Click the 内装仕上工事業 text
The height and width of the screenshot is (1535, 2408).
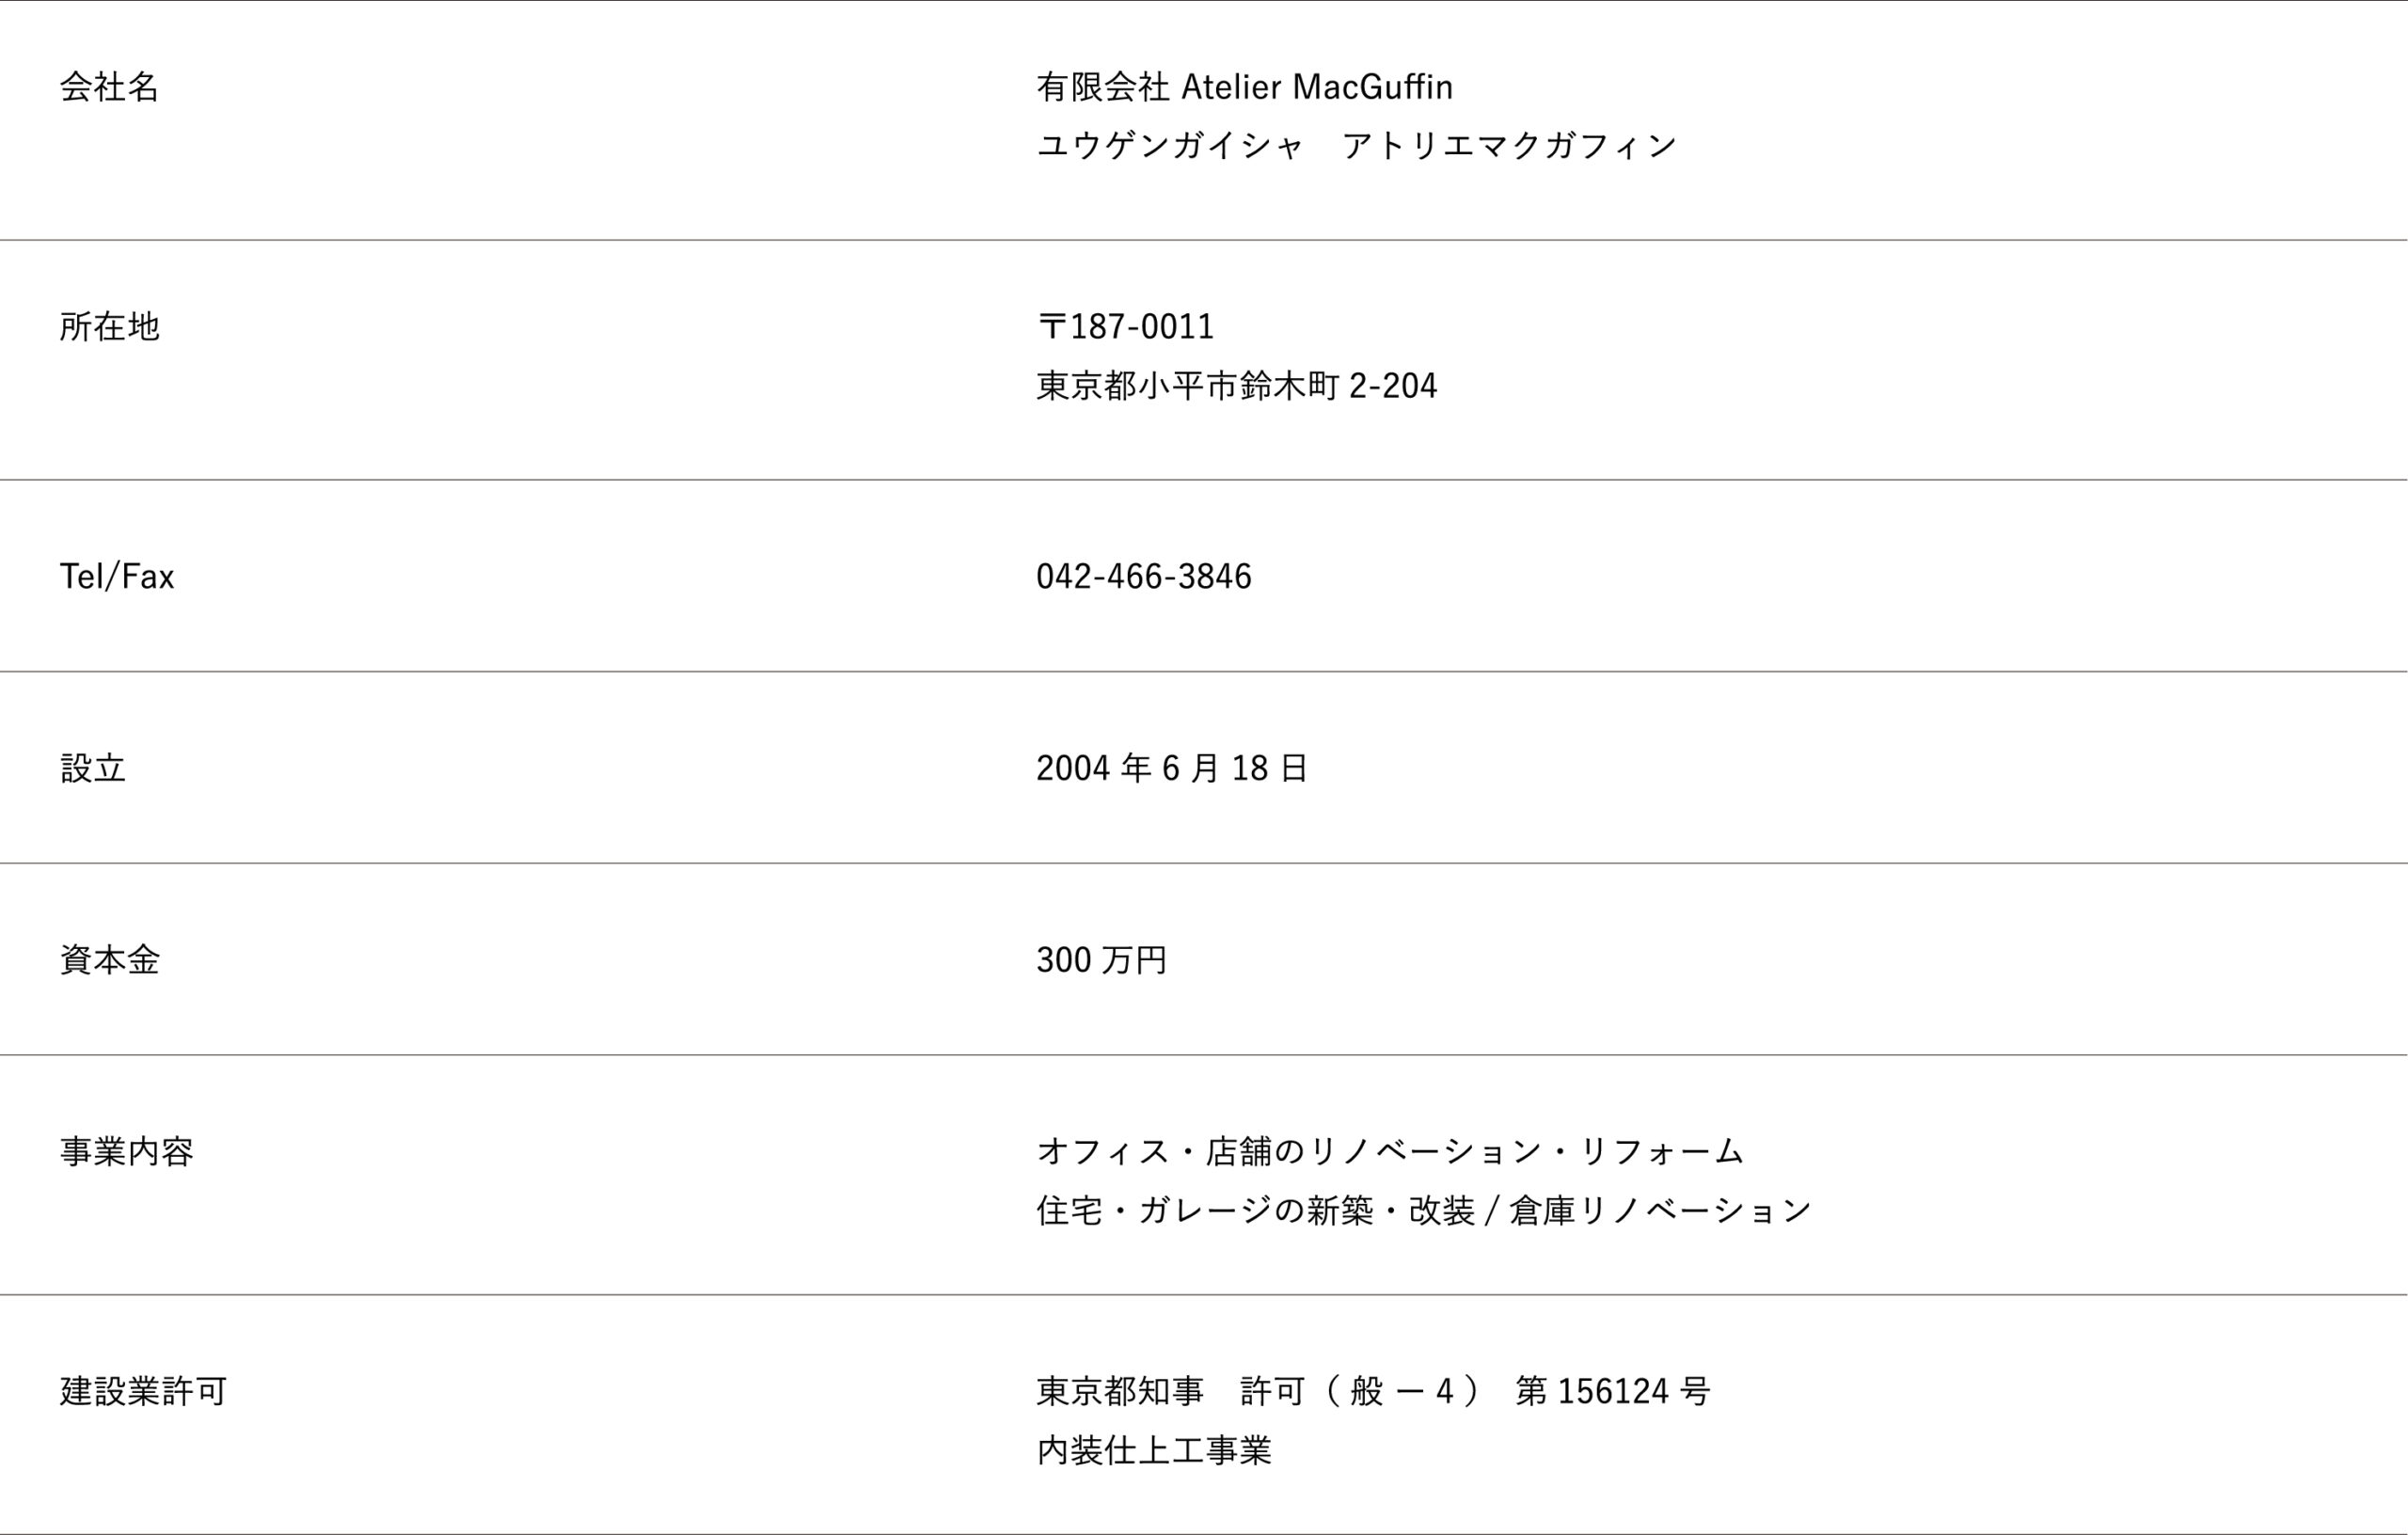[x=1153, y=1450]
